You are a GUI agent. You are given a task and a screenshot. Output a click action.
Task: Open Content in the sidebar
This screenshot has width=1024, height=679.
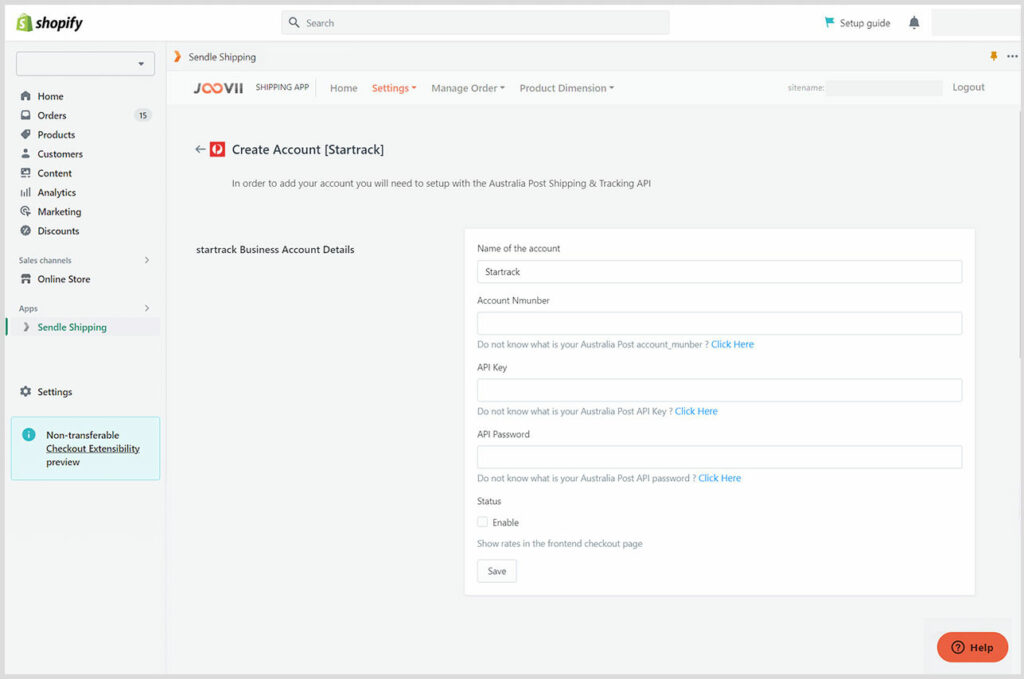54,173
